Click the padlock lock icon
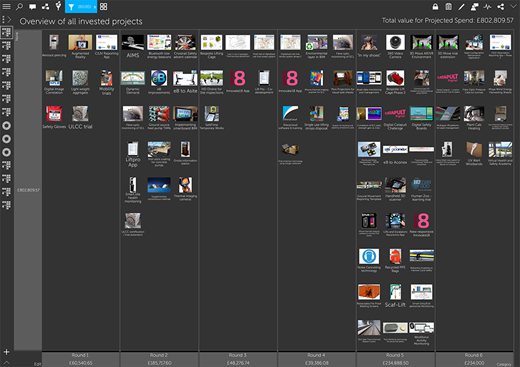Viewport: 520px width, 367px height. (435, 6)
